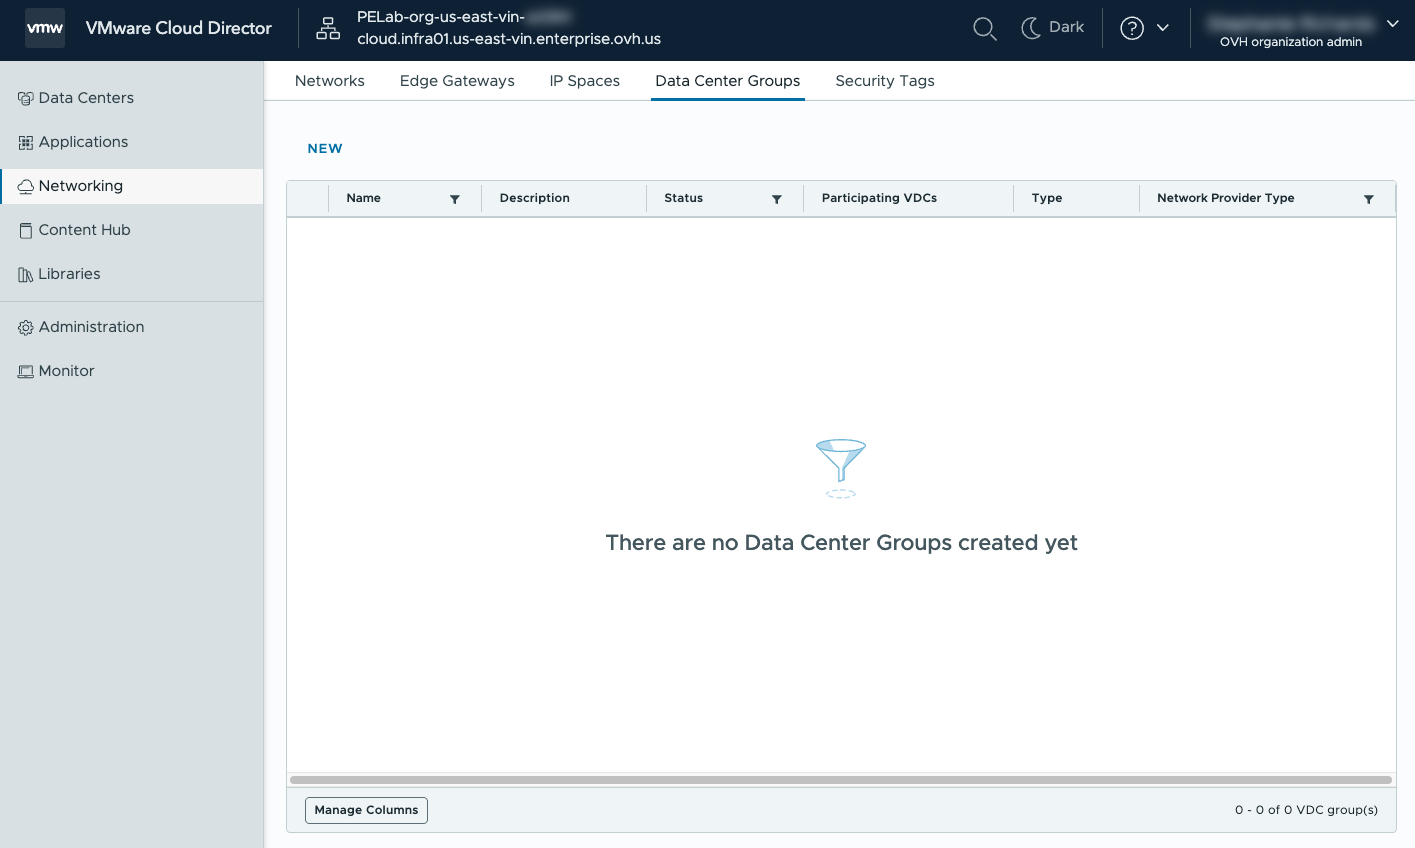Viewport: 1415px width, 848px height.
Task: Click the Monitor laptop icon
Action: coord(26,372)
